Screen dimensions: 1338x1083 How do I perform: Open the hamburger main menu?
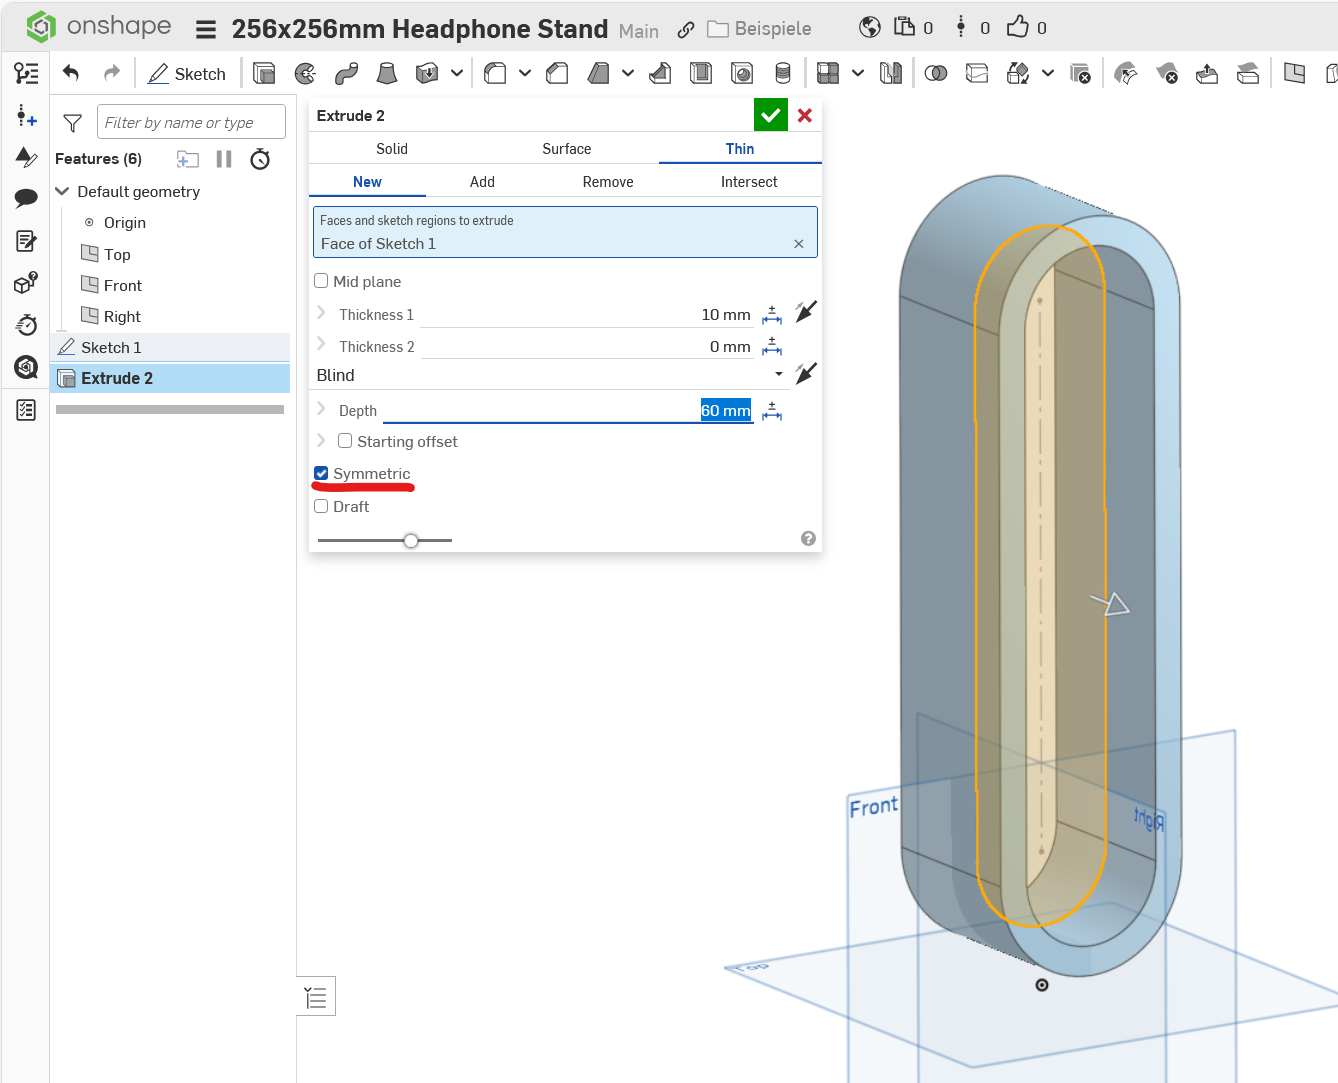tap(206, 29)
